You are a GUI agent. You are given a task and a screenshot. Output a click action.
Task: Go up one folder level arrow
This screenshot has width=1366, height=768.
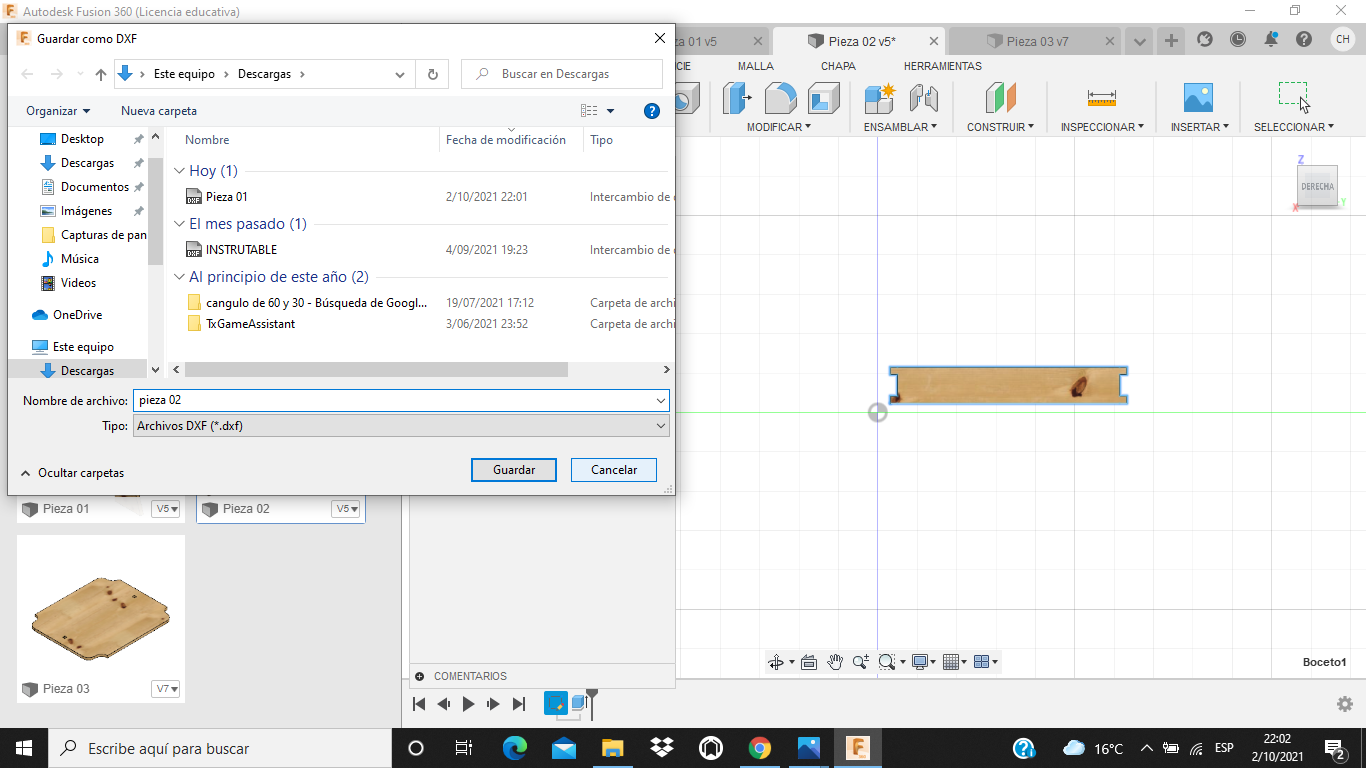[101, 74]
